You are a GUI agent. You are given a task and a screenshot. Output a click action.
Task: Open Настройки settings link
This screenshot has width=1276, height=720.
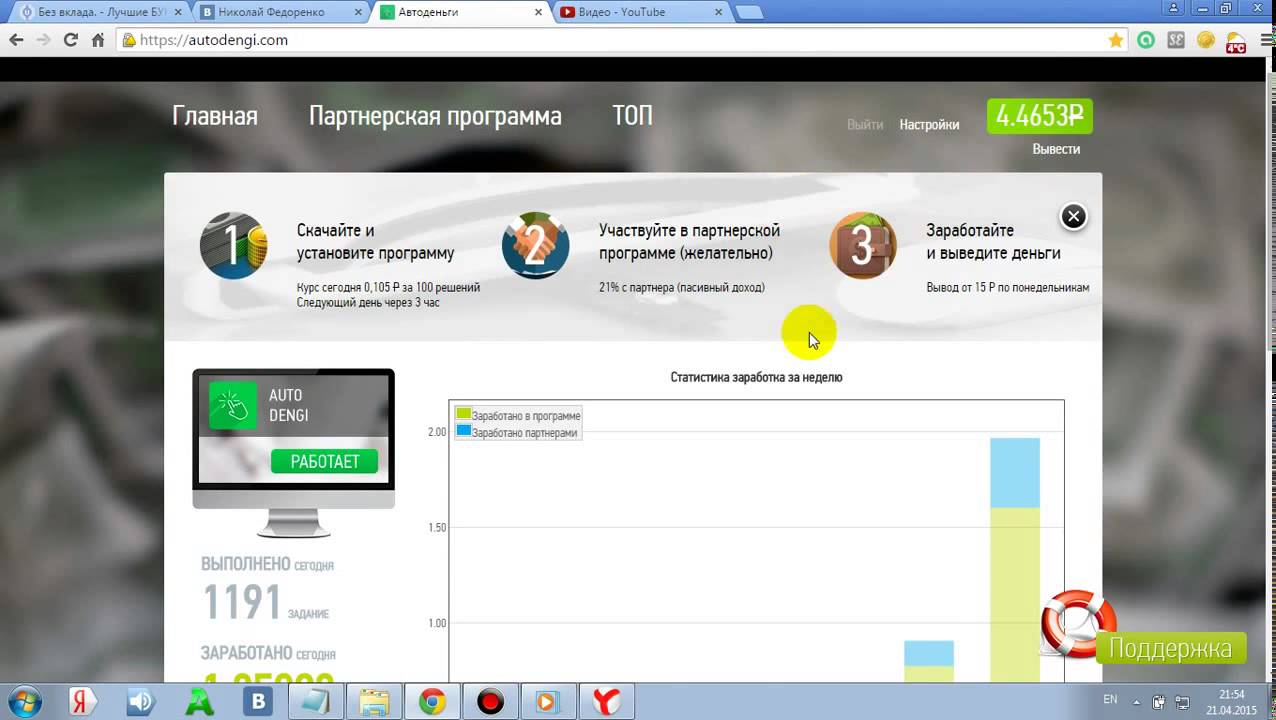[929, 125]
